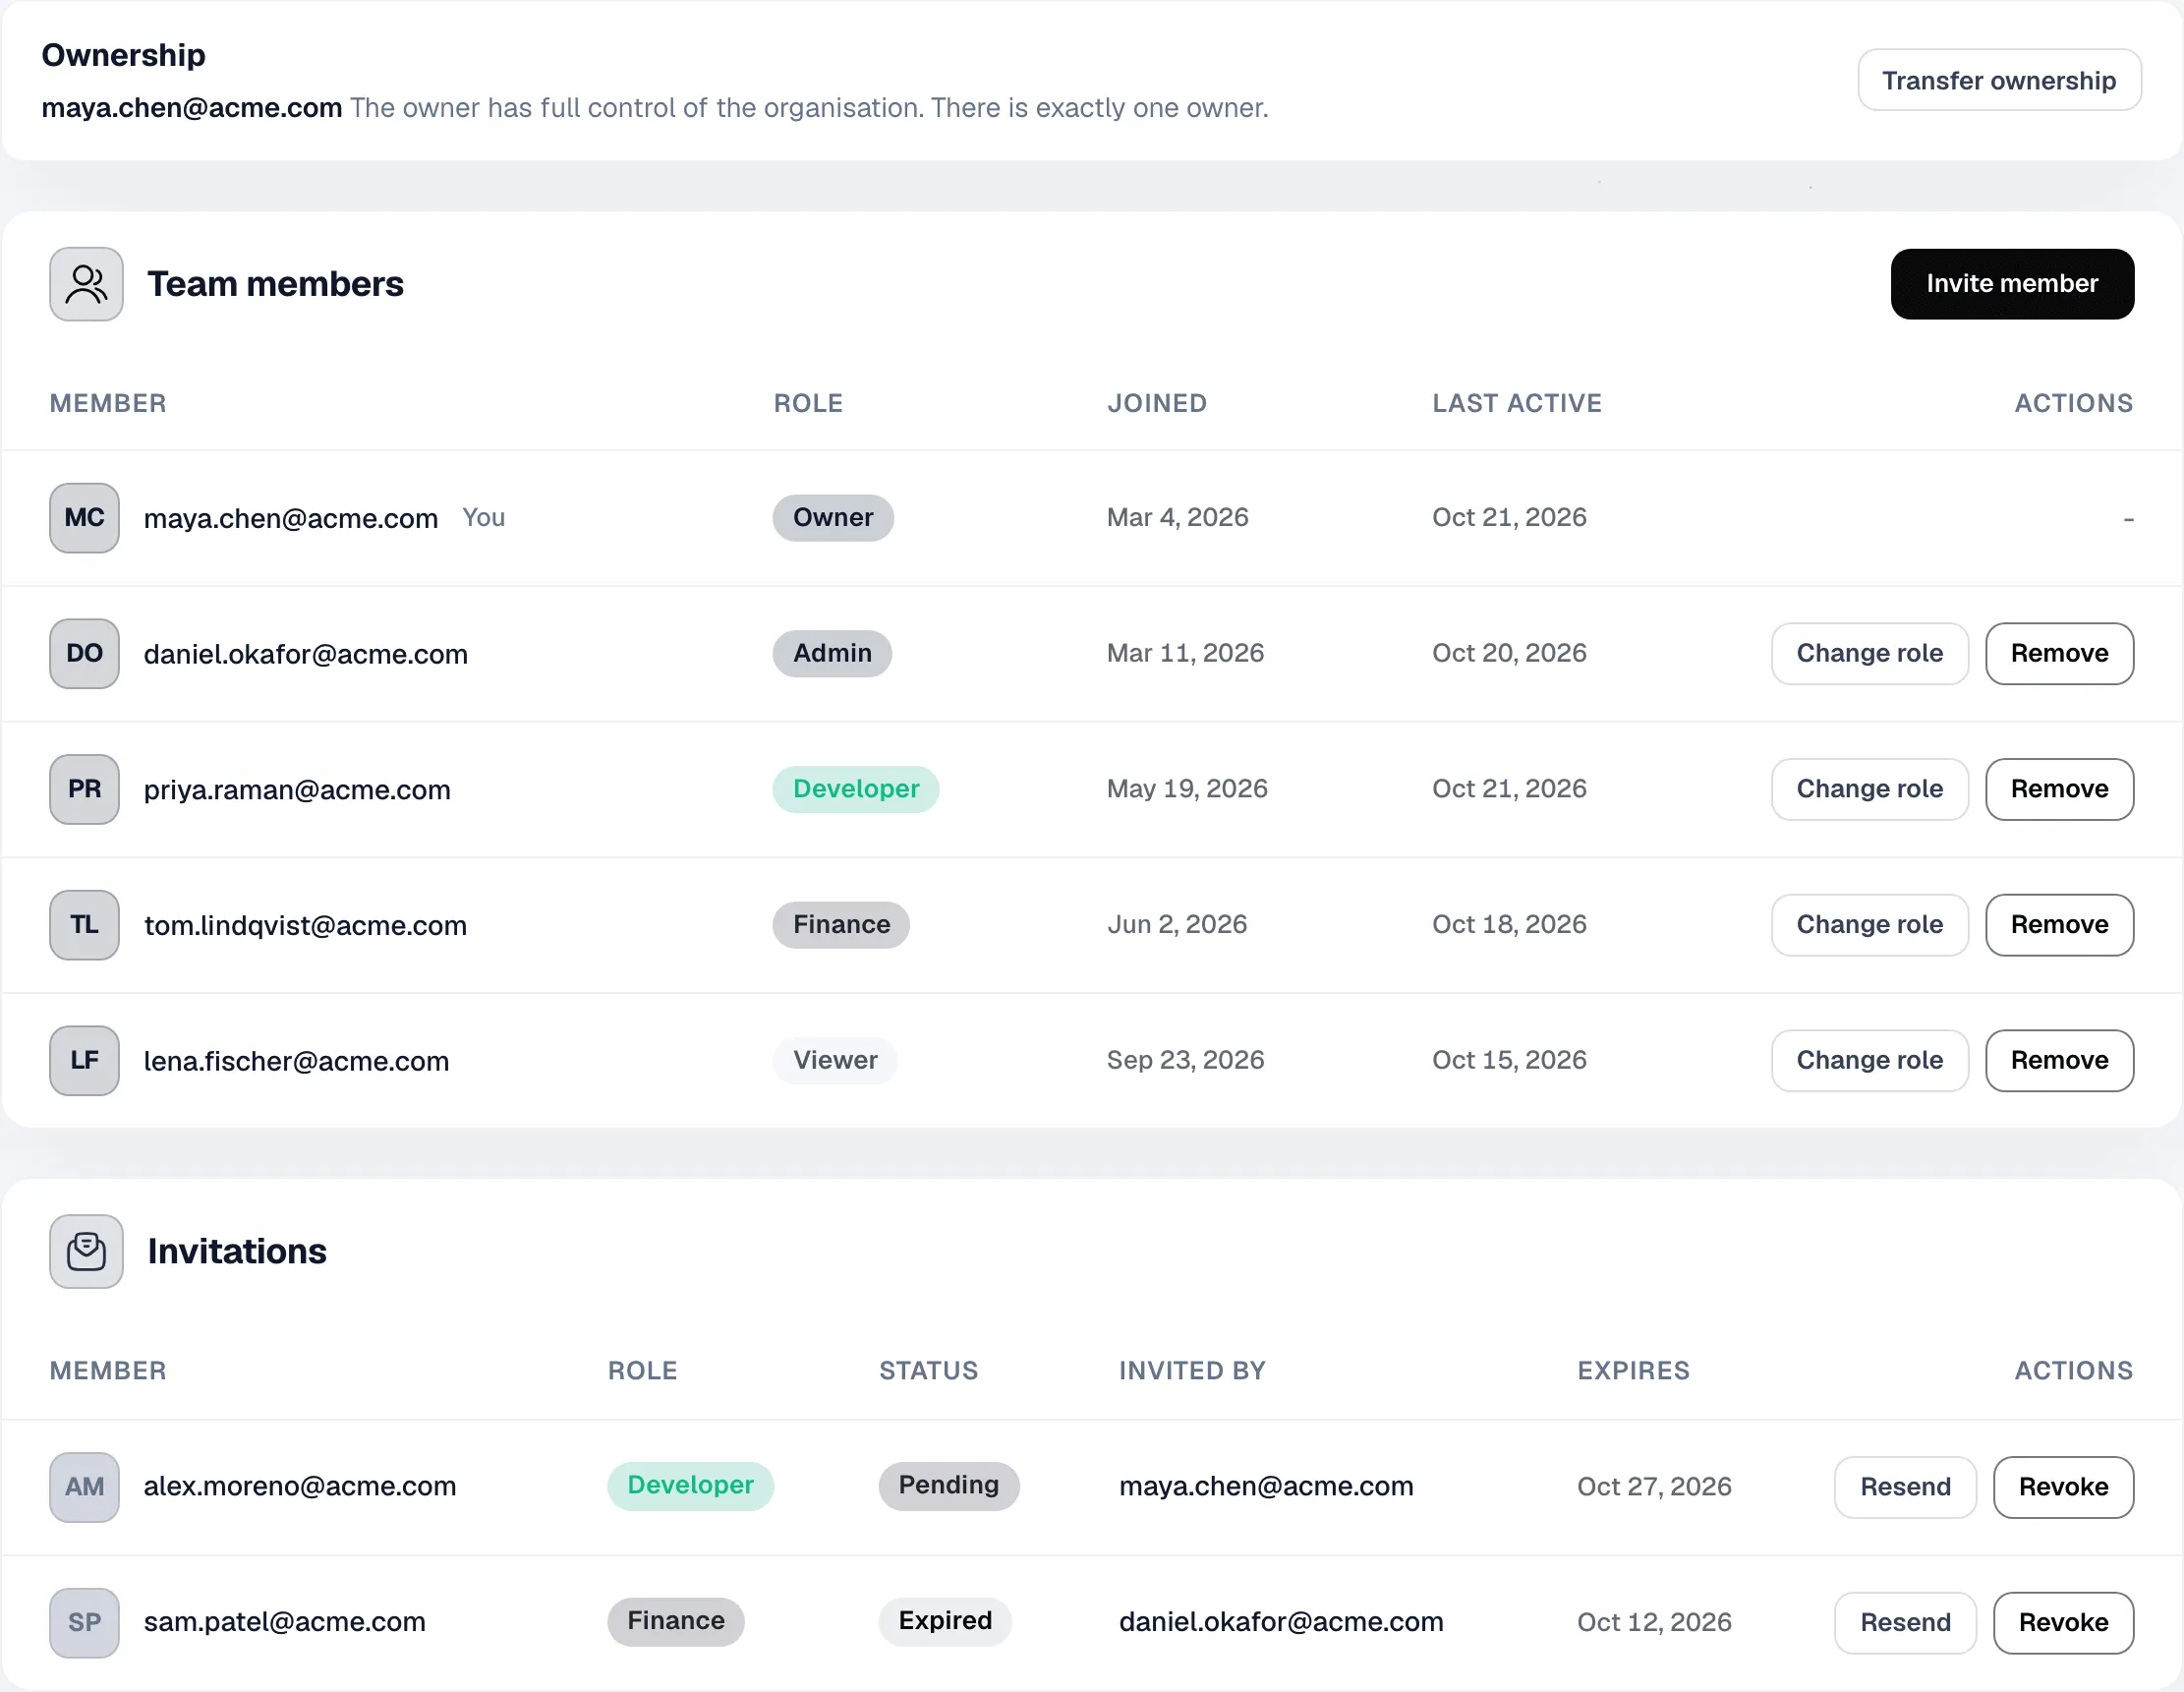Click priya.raman's Developer role badge

tap(856, 789)
